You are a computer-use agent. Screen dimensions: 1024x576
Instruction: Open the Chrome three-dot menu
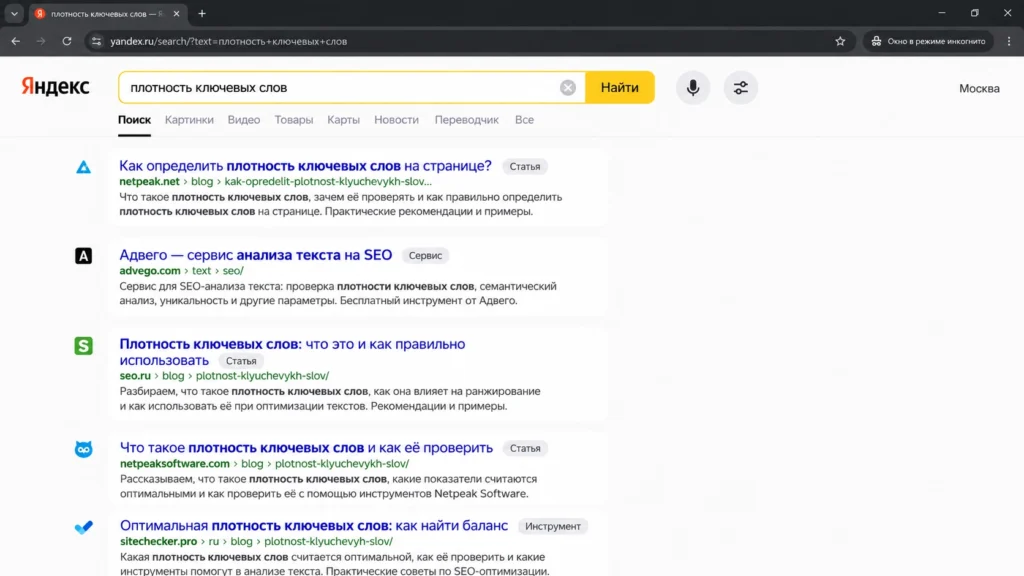click(x=1009, y=41)
